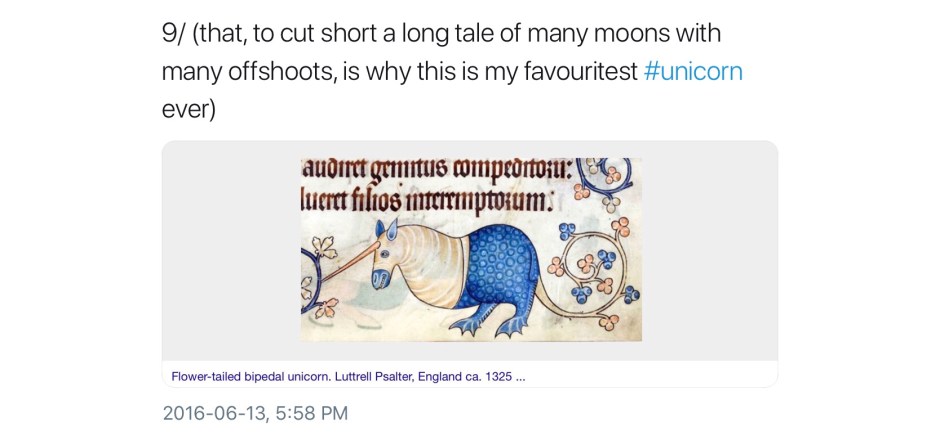940x436 pixels.
Task: Click gray card area left of image
Action: [x=230, y=250]
